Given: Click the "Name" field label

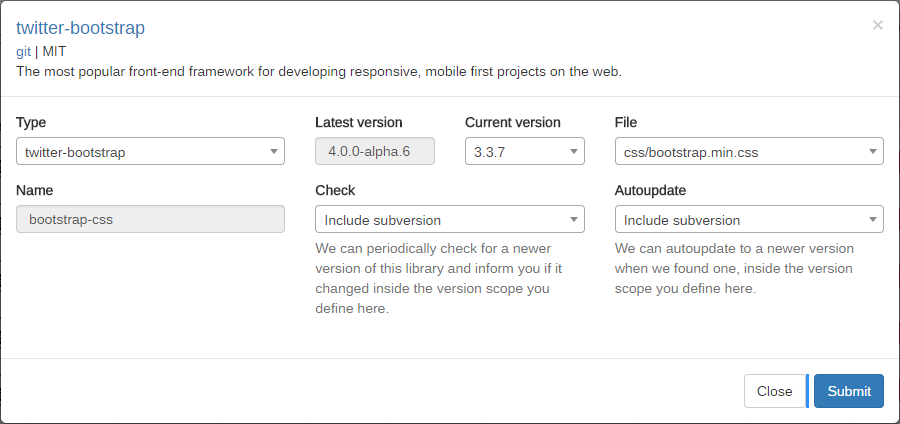Looking at the screenshot, I should coord(35,190).
